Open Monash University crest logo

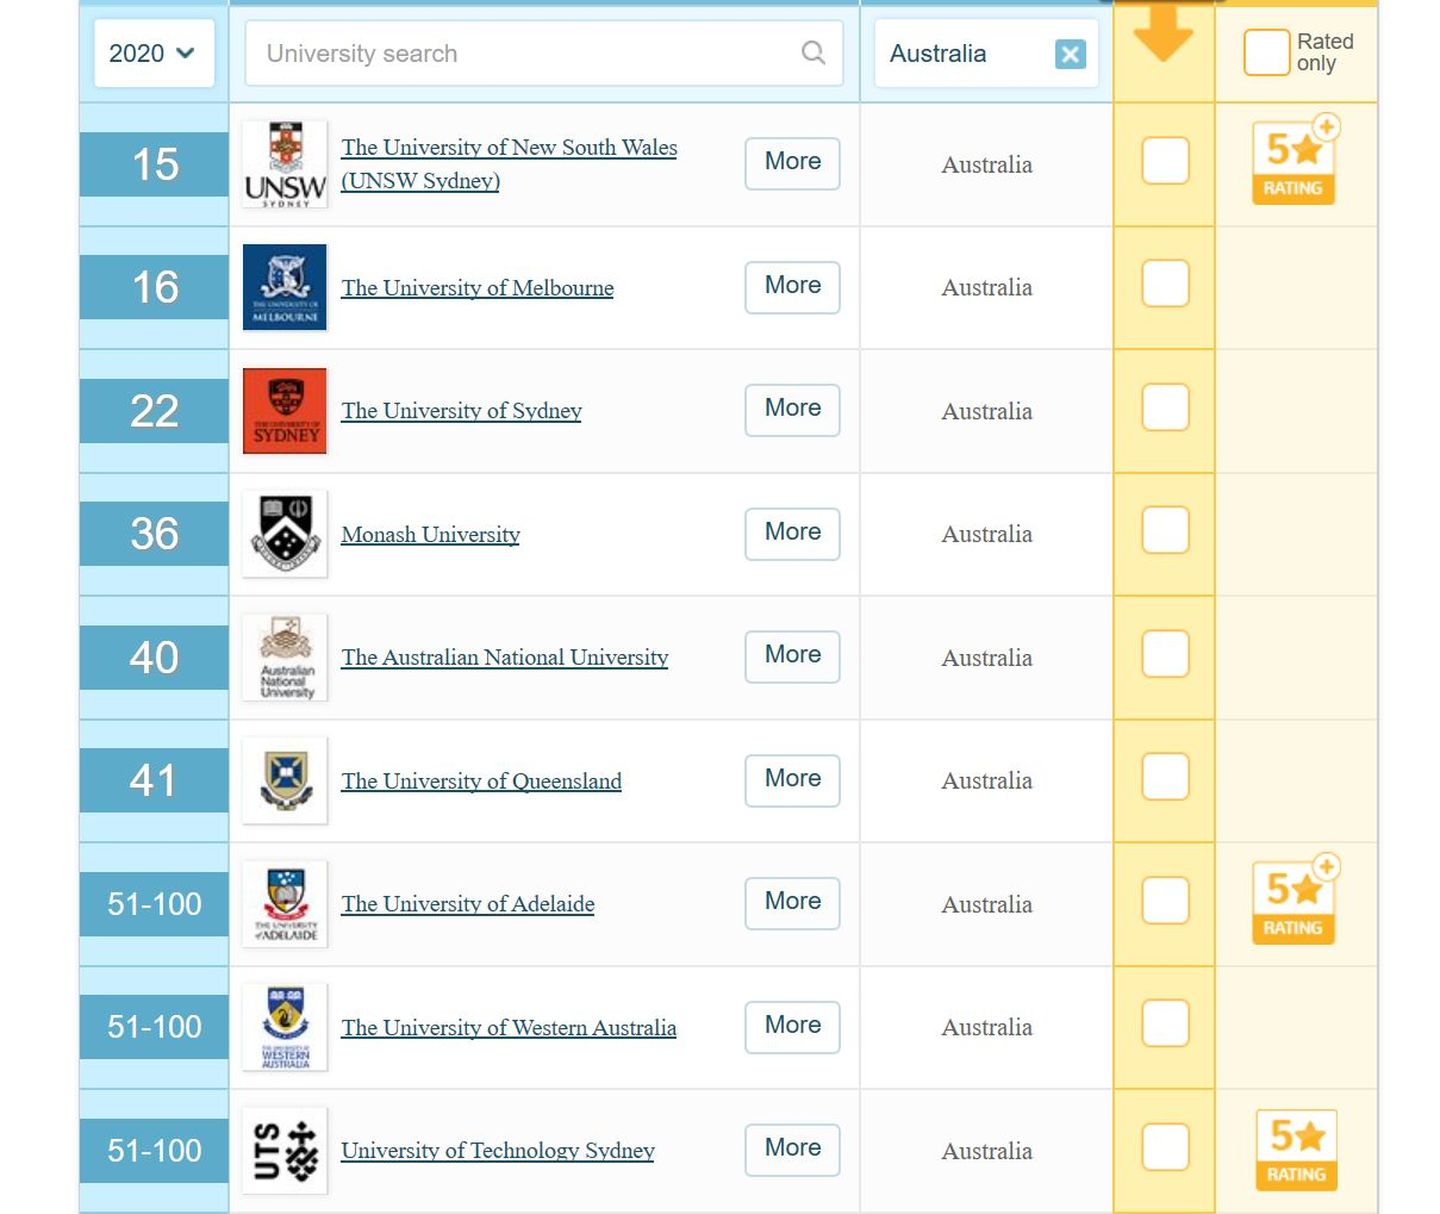pyautogui.click(x=285, y=534)
